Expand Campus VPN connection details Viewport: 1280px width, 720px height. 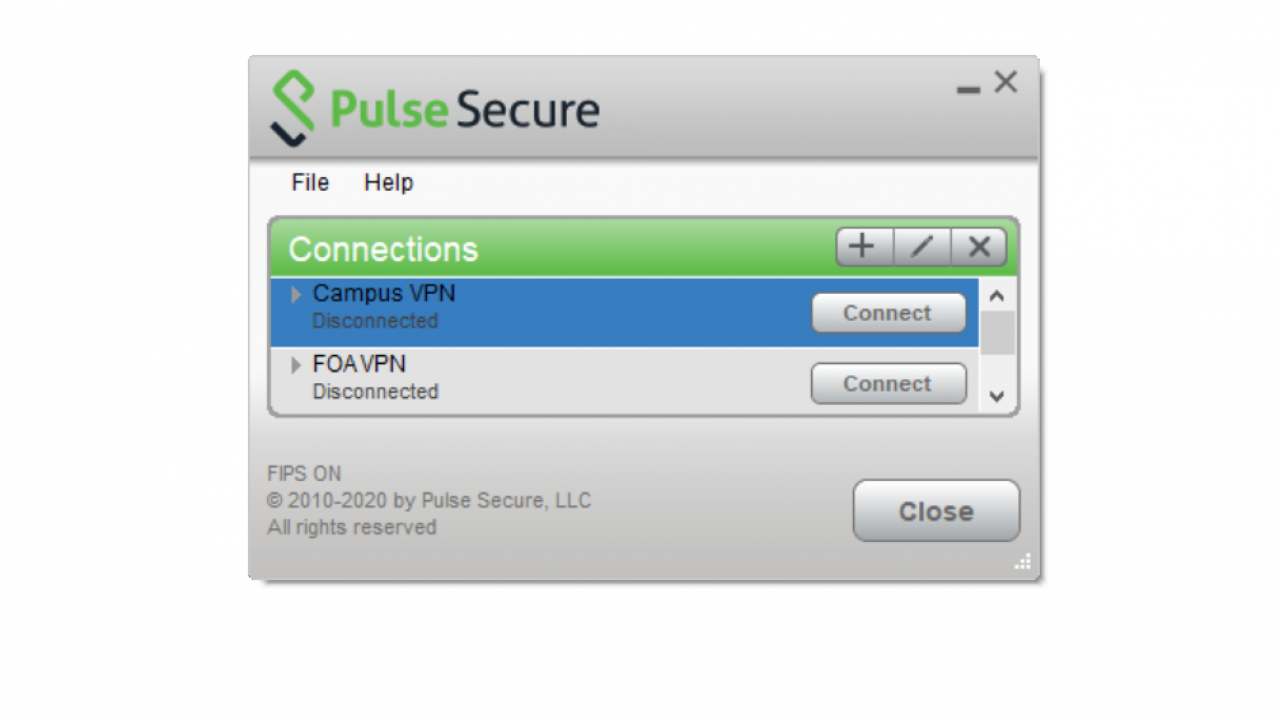pos(296,295)
